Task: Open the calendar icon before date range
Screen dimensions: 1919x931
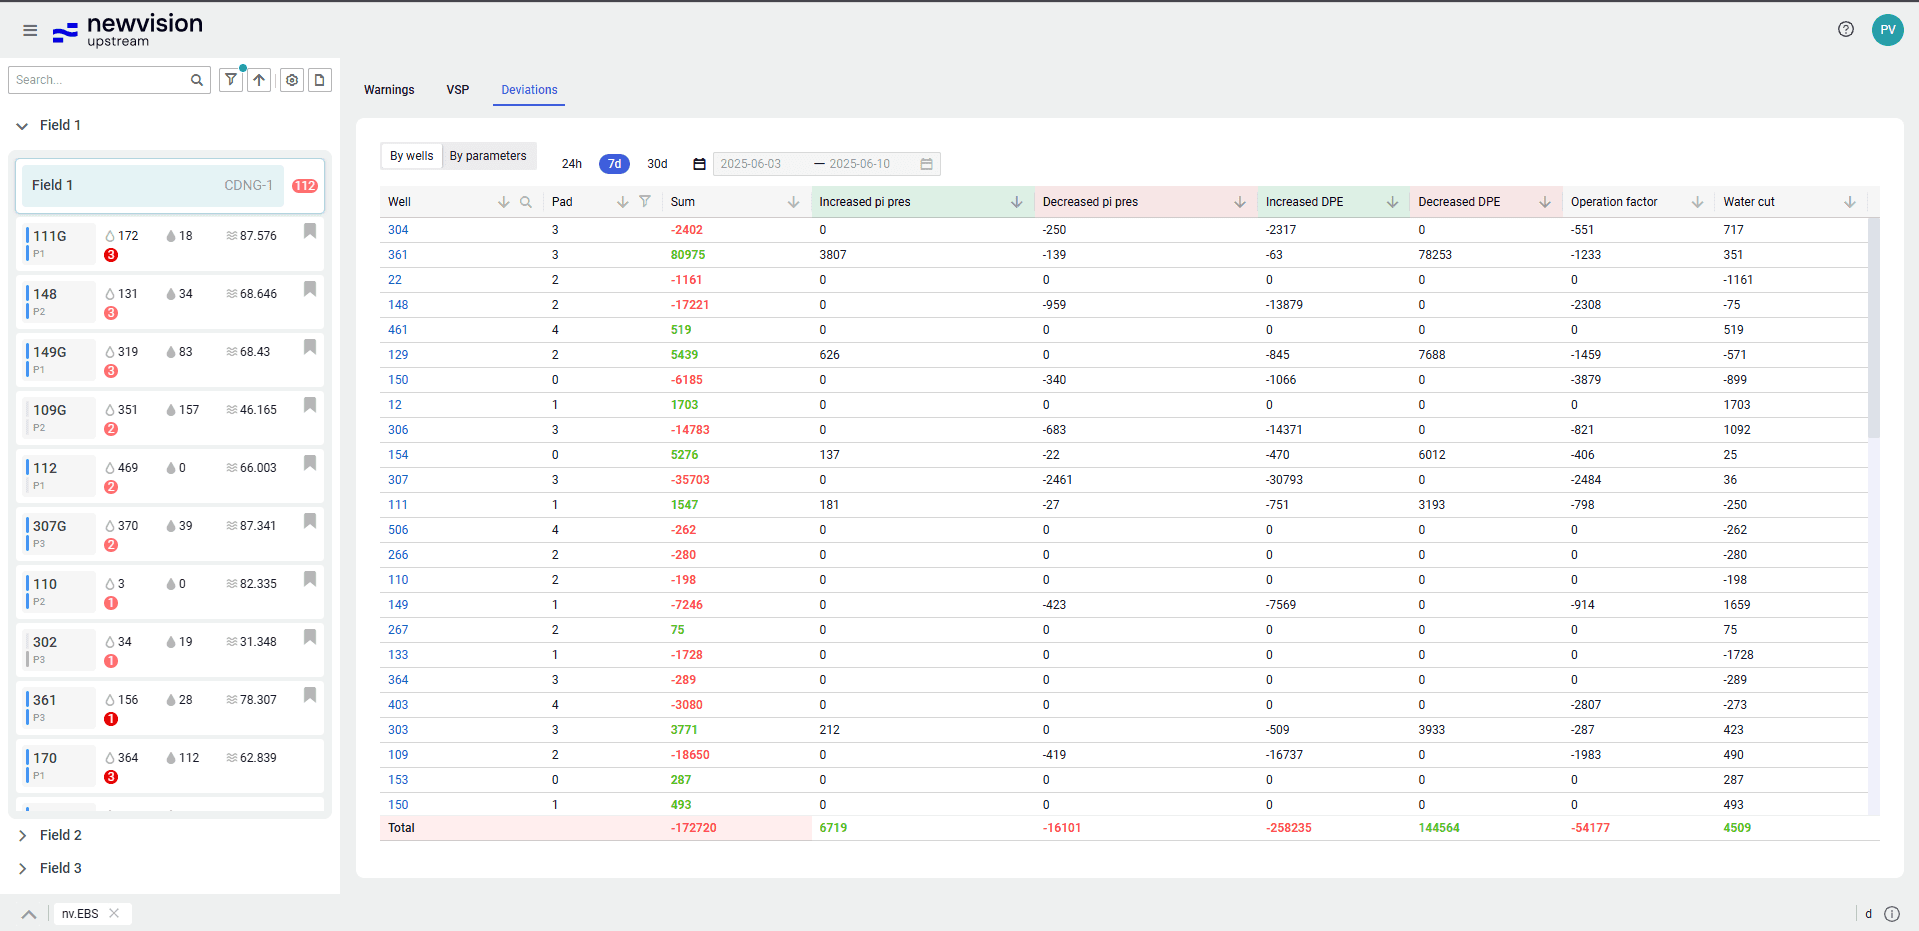Action: (x=699, y=164)
